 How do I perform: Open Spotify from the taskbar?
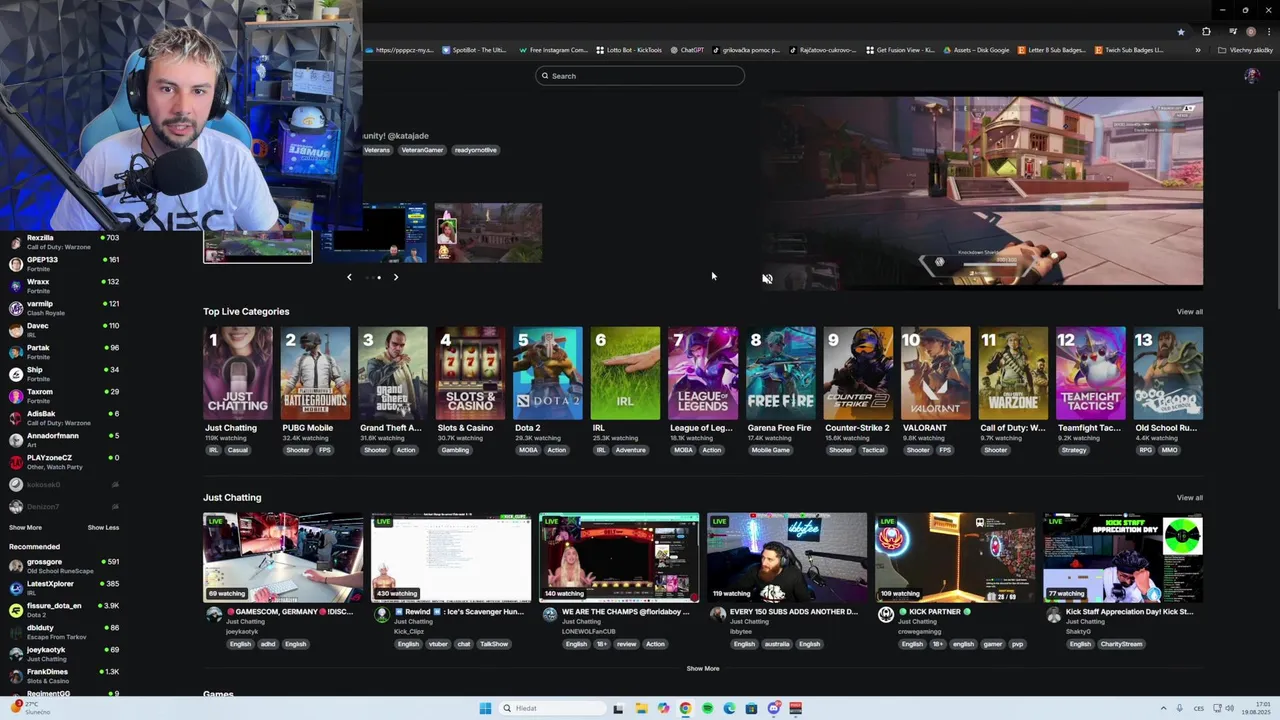pyautogui.click(x=707, y=708)
